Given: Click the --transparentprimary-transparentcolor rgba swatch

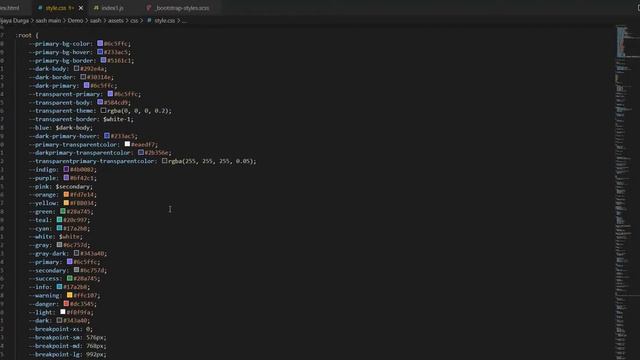Looking at the screenshot, I should point(164,161).
